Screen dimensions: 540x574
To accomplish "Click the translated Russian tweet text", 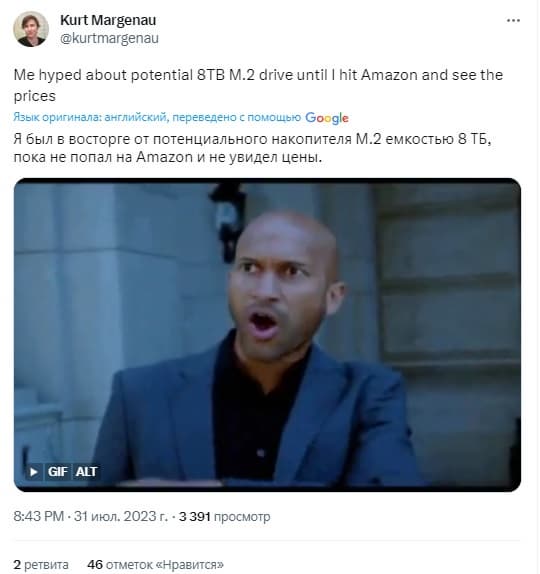I will pyautogui.click(x=253, y=148).
